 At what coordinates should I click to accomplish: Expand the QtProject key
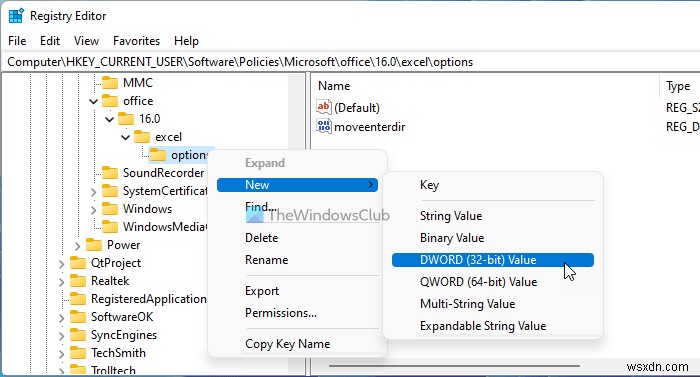pos(61,264)
